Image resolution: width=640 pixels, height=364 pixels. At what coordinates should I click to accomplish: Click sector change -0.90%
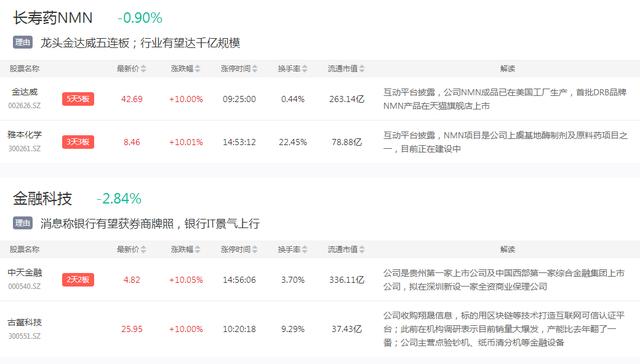point(140,18)
